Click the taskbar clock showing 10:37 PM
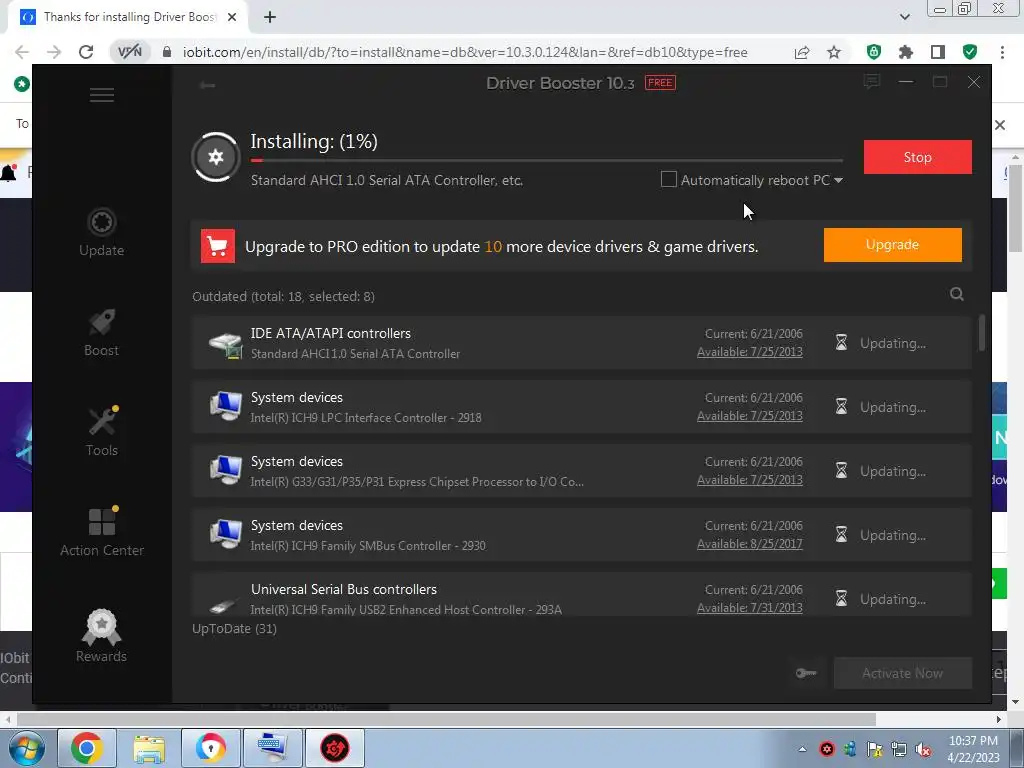This screenshot has height=768, width=1024. [x=973, y=749]
